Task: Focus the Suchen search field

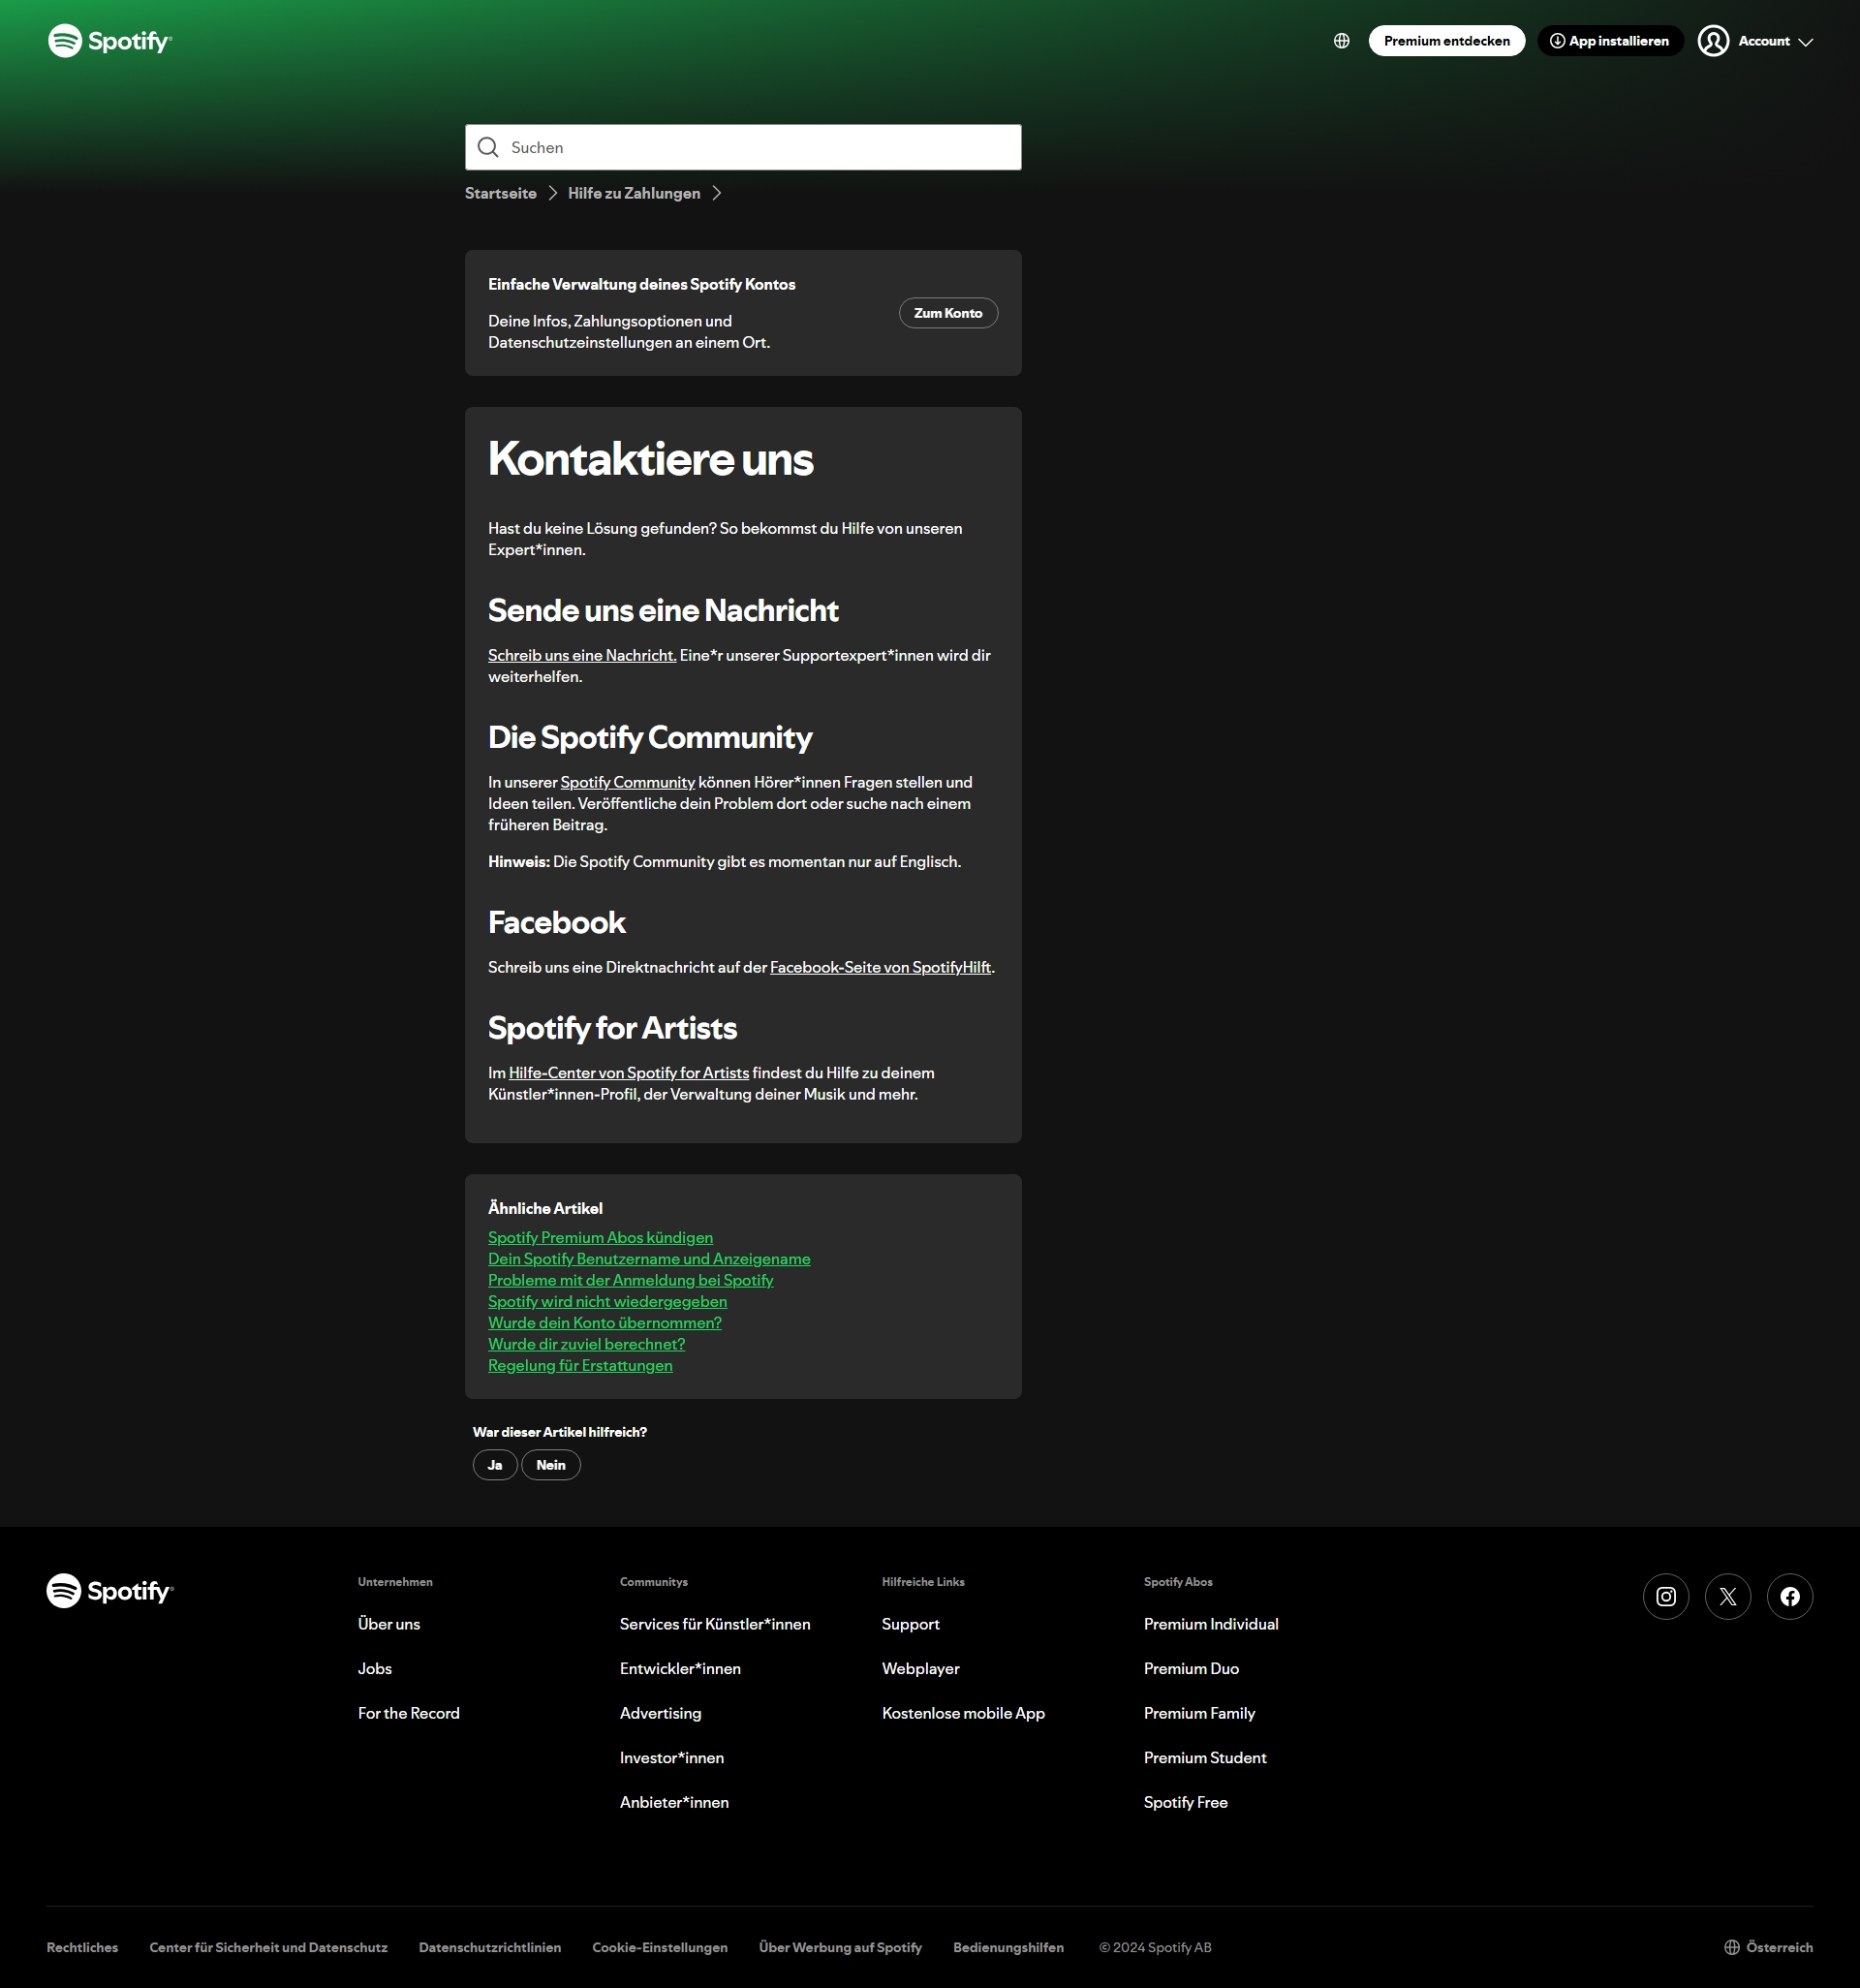Action: click(x=743, y=147)
